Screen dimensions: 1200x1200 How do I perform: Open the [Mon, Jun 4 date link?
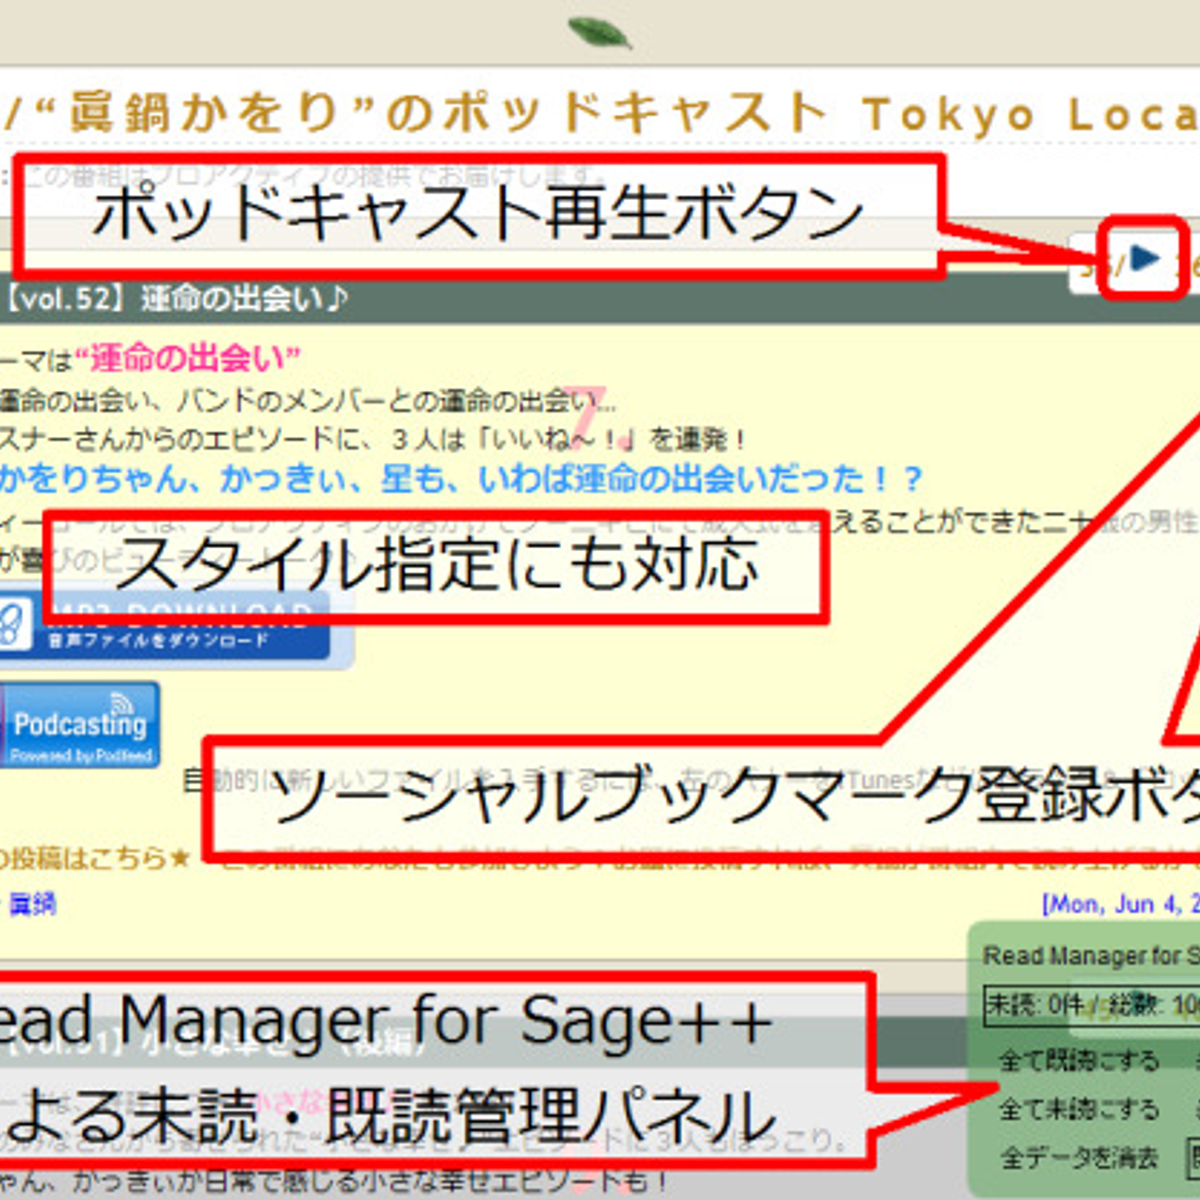pyautogui.click(x=1120, y=904)
